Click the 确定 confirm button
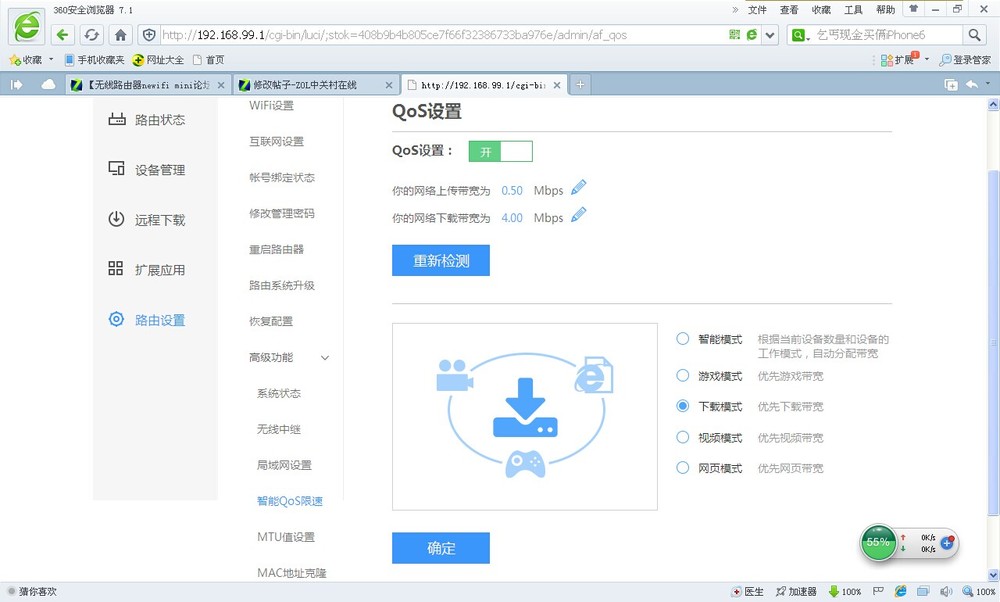Screen dimensions: 1000x602 tap(441, 548)
